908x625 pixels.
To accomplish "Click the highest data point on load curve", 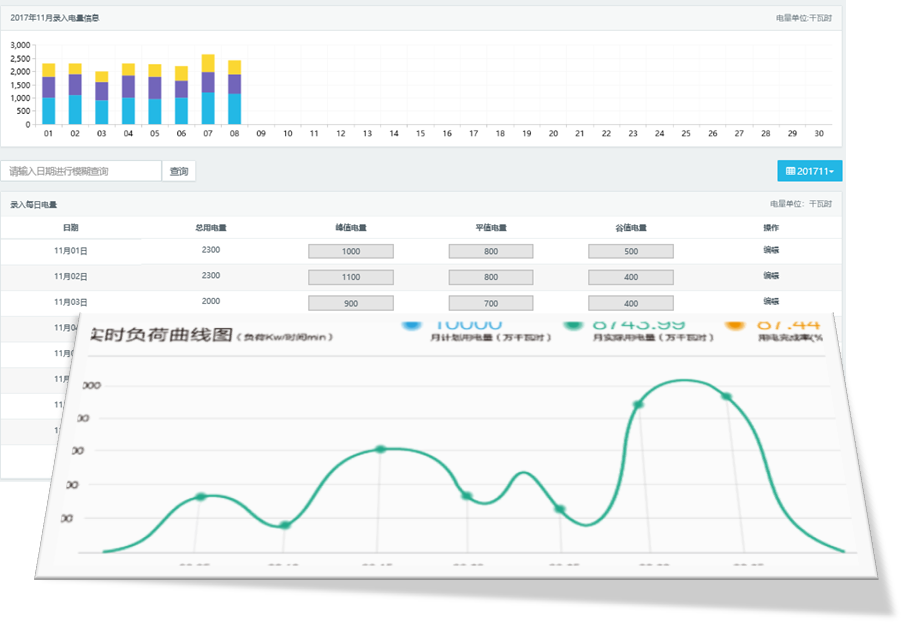I will pos(638,404).
